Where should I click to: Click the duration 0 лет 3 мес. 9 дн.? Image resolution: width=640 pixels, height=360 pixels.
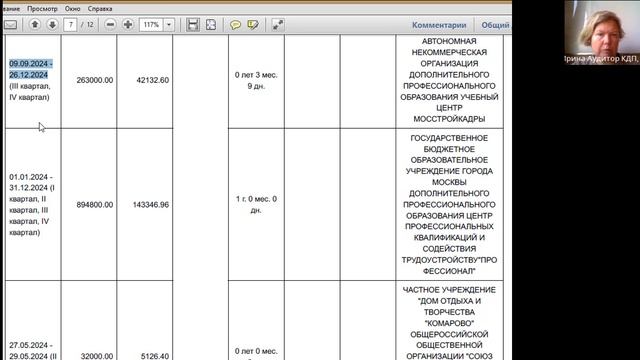(256, 80)
